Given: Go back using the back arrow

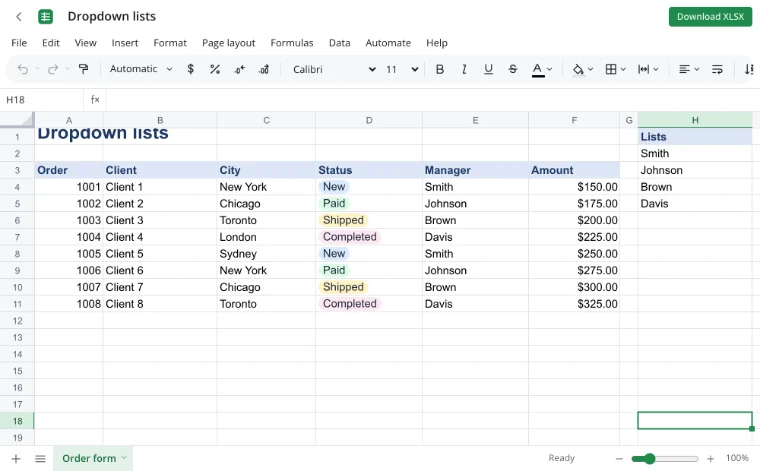Looking at the screenshot, I should (x=19, y=16).
